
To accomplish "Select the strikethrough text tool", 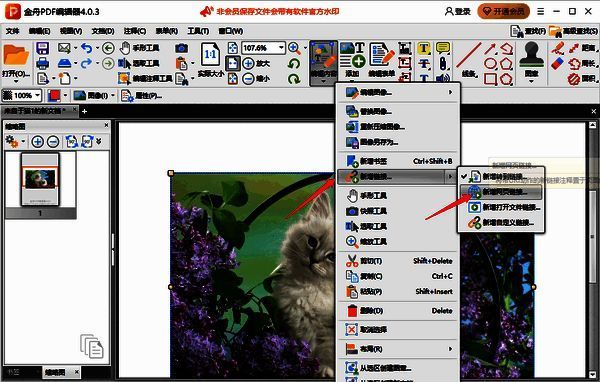I will coord(423,63).
